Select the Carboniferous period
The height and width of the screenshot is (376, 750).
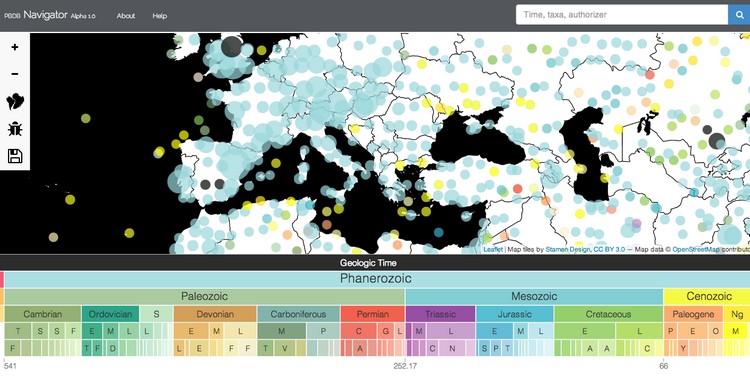(298, 314)
